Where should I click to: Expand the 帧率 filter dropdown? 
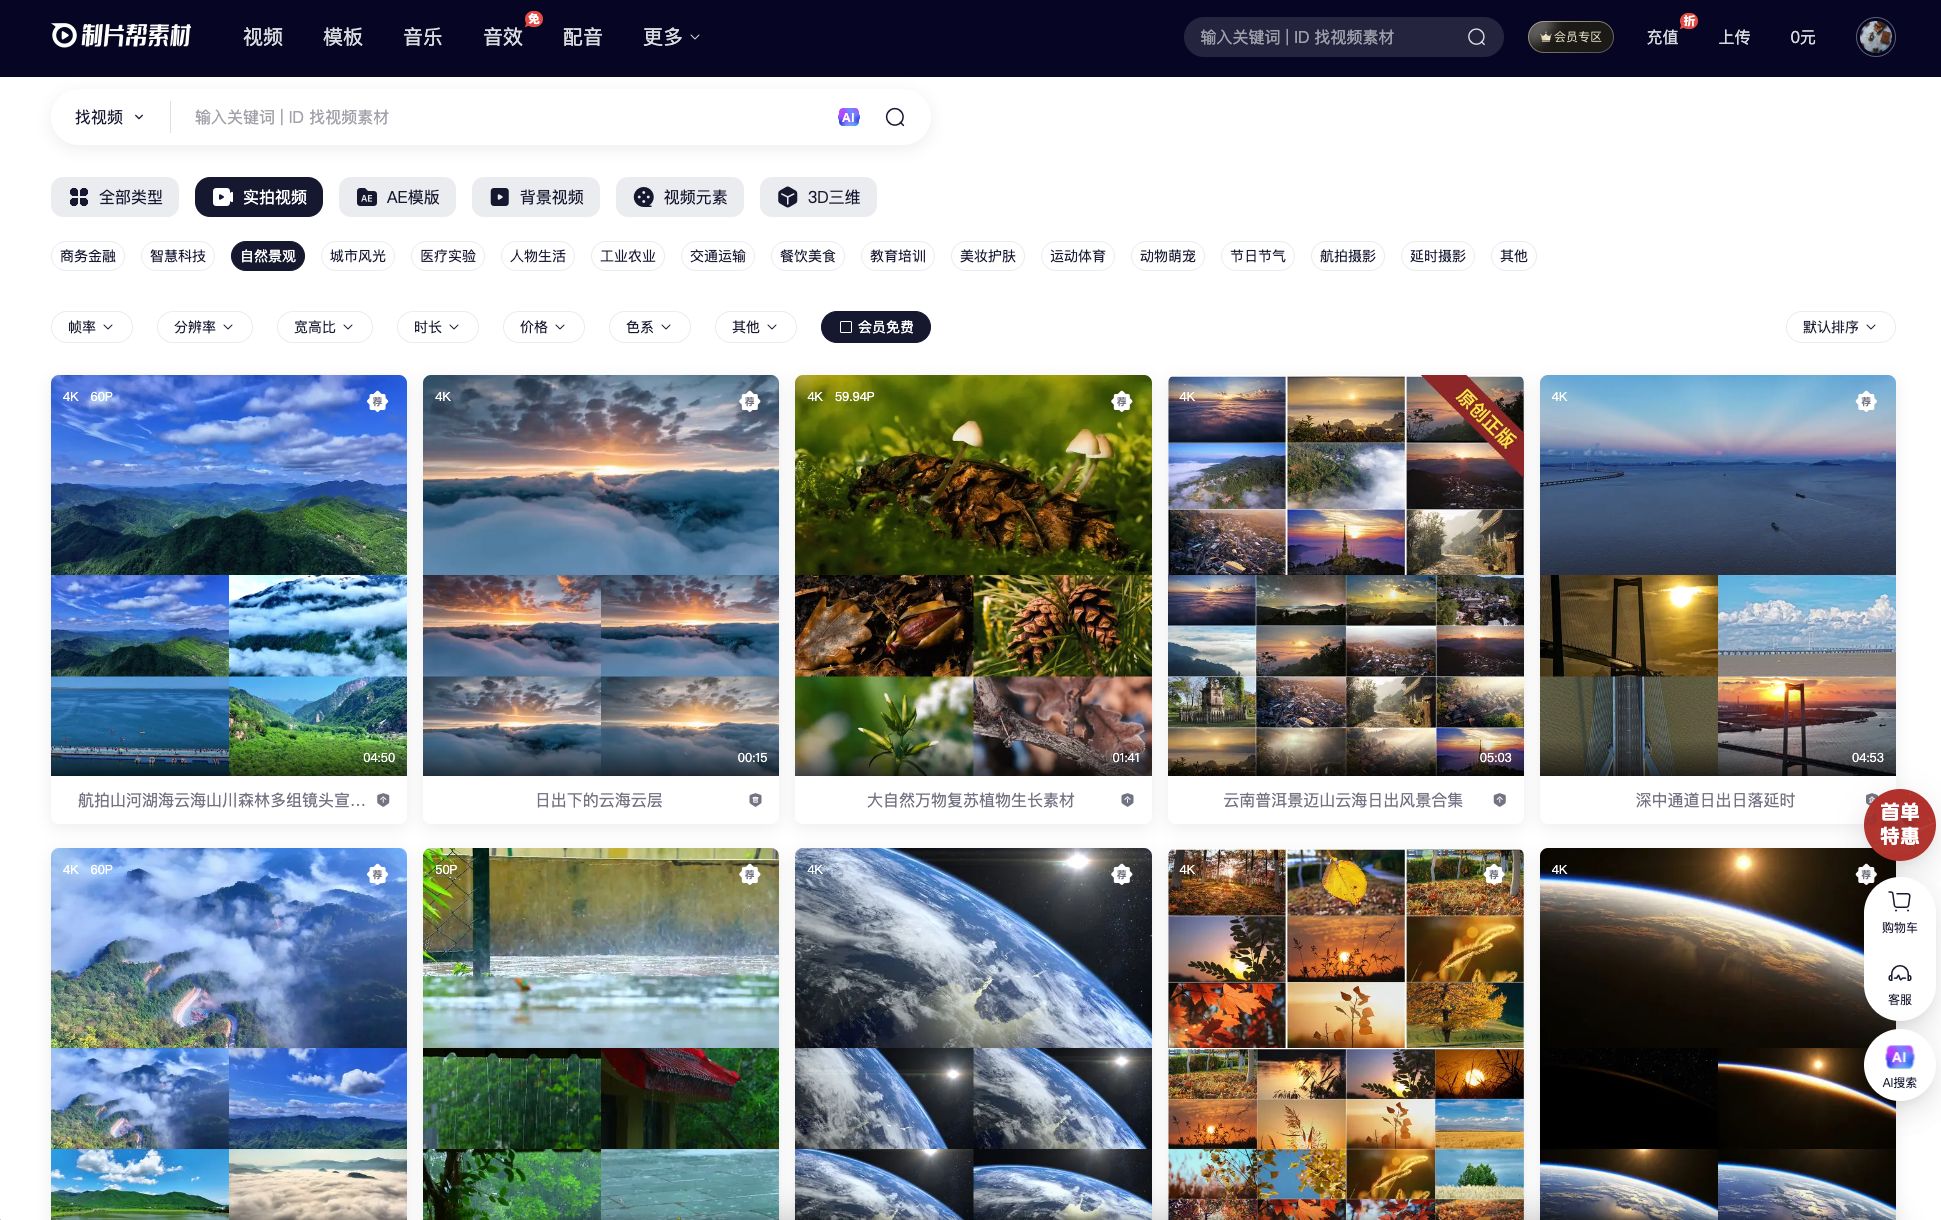pos(91,327)
